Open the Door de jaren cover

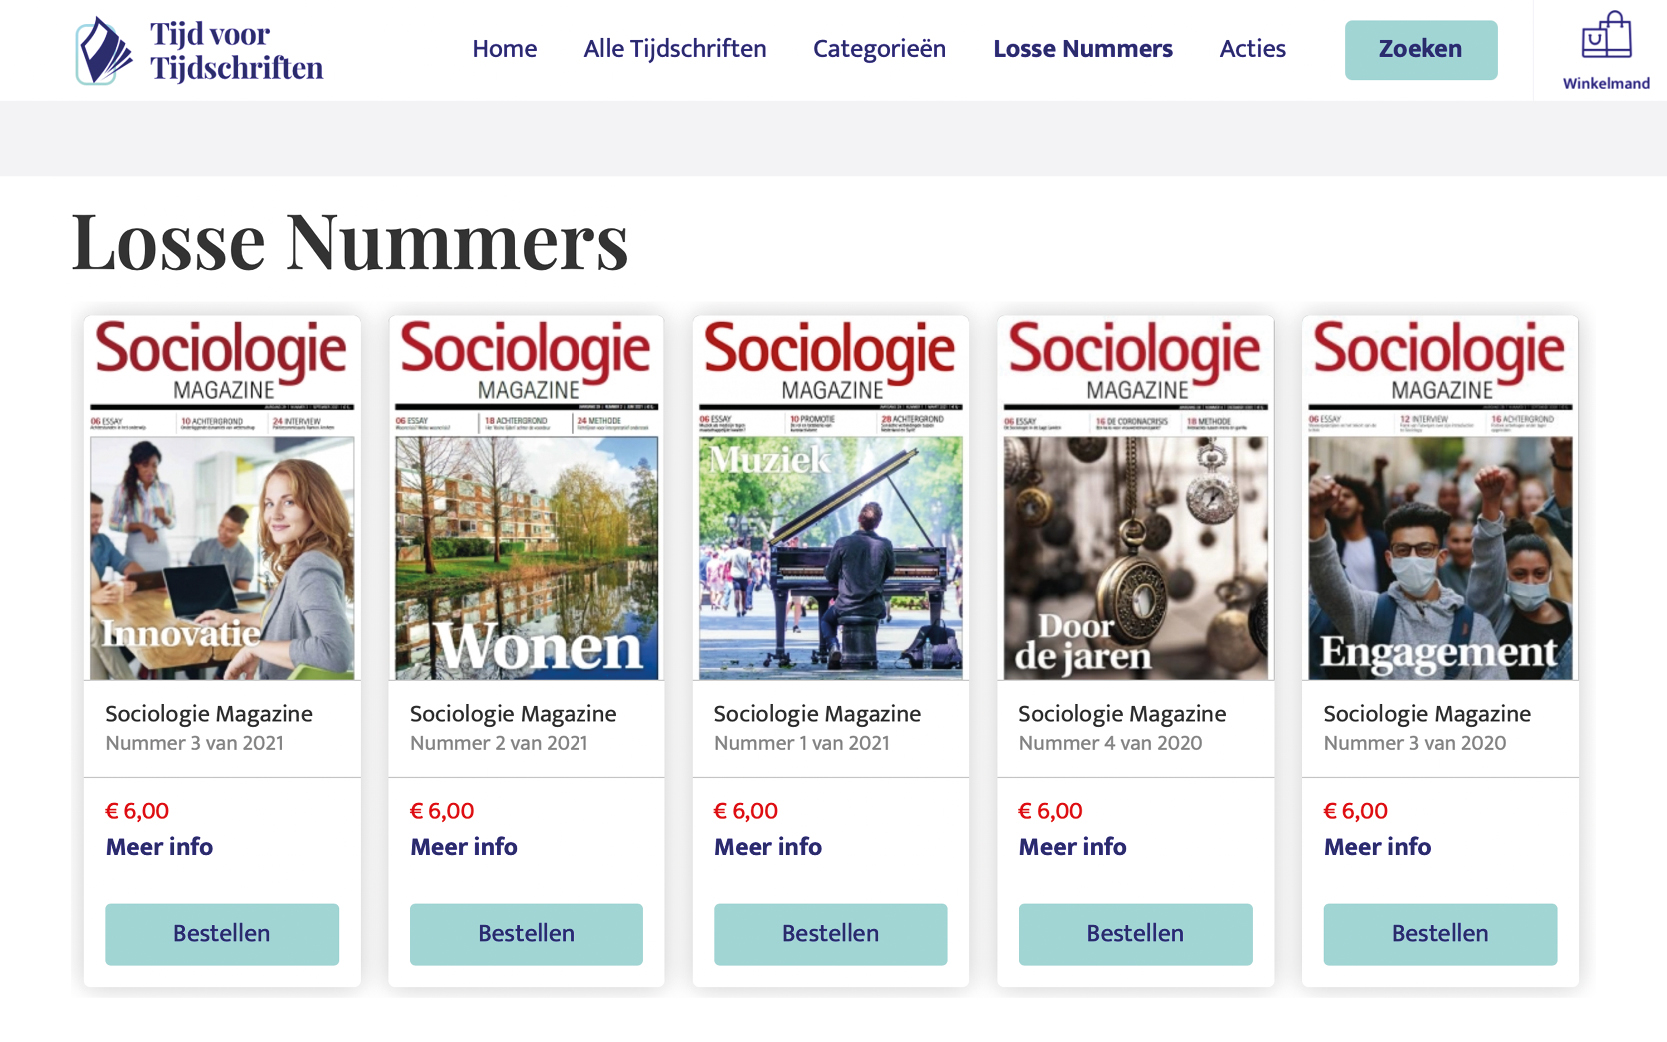coord(1135,498)
